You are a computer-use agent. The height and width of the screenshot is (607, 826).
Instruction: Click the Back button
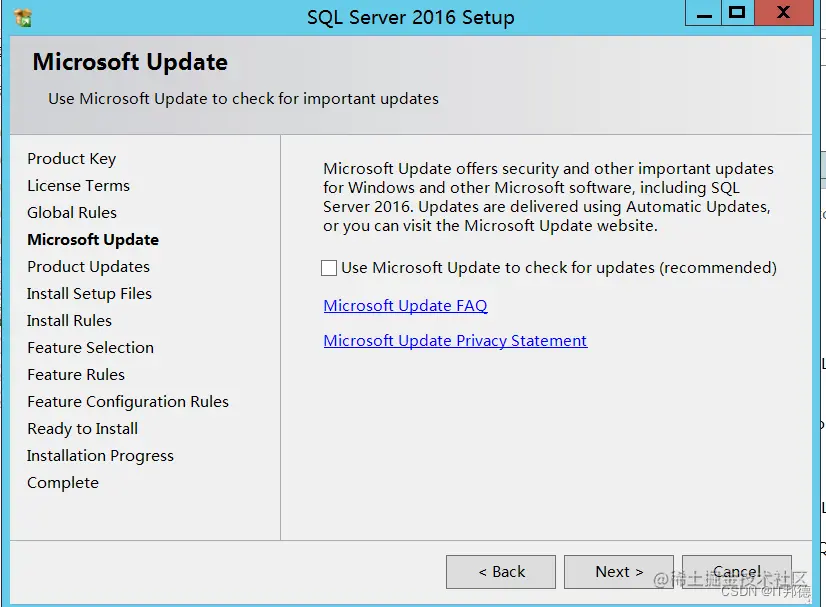click(501, 572)
